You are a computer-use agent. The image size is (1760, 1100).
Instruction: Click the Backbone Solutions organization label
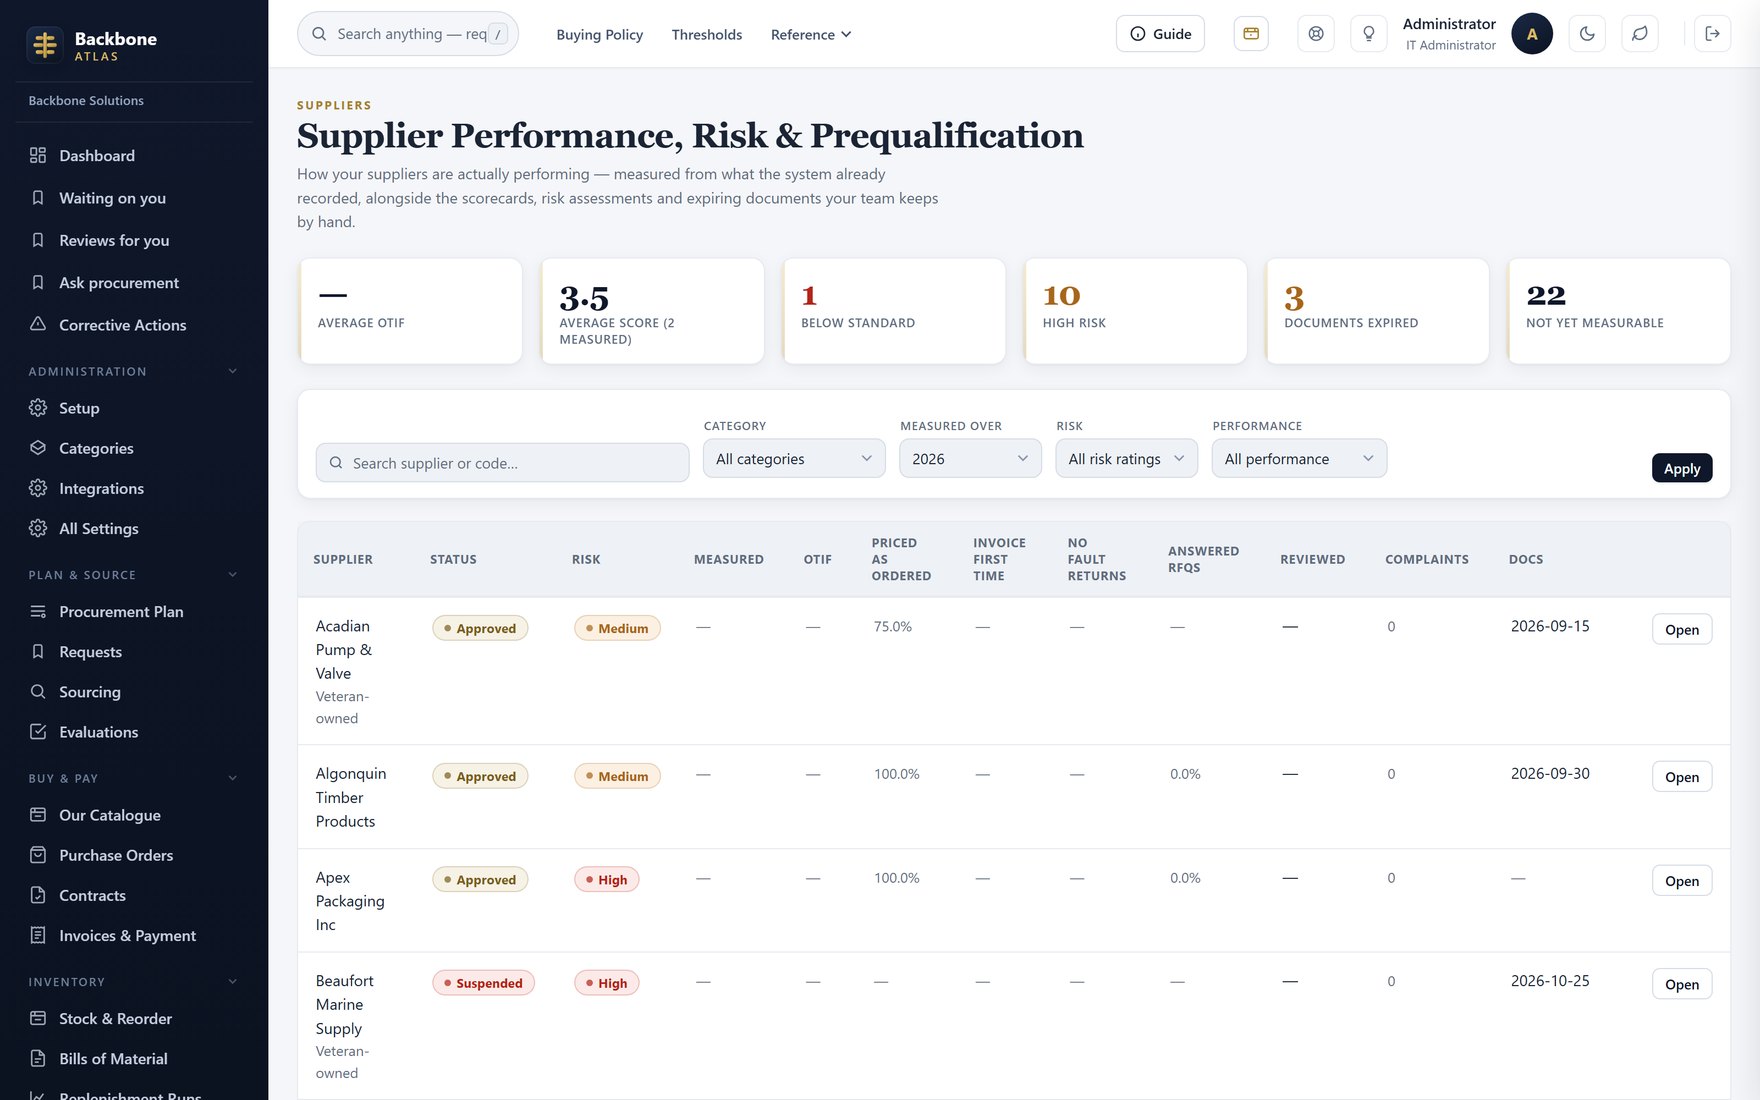click(86, 101)
